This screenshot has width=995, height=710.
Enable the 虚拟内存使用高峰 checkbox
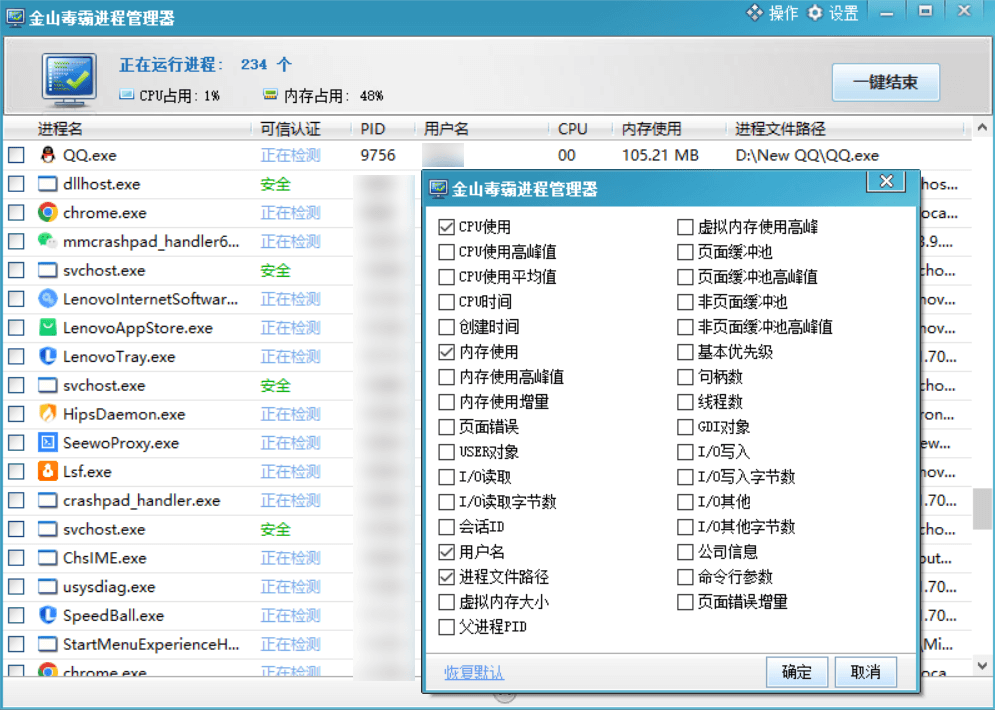685,227
